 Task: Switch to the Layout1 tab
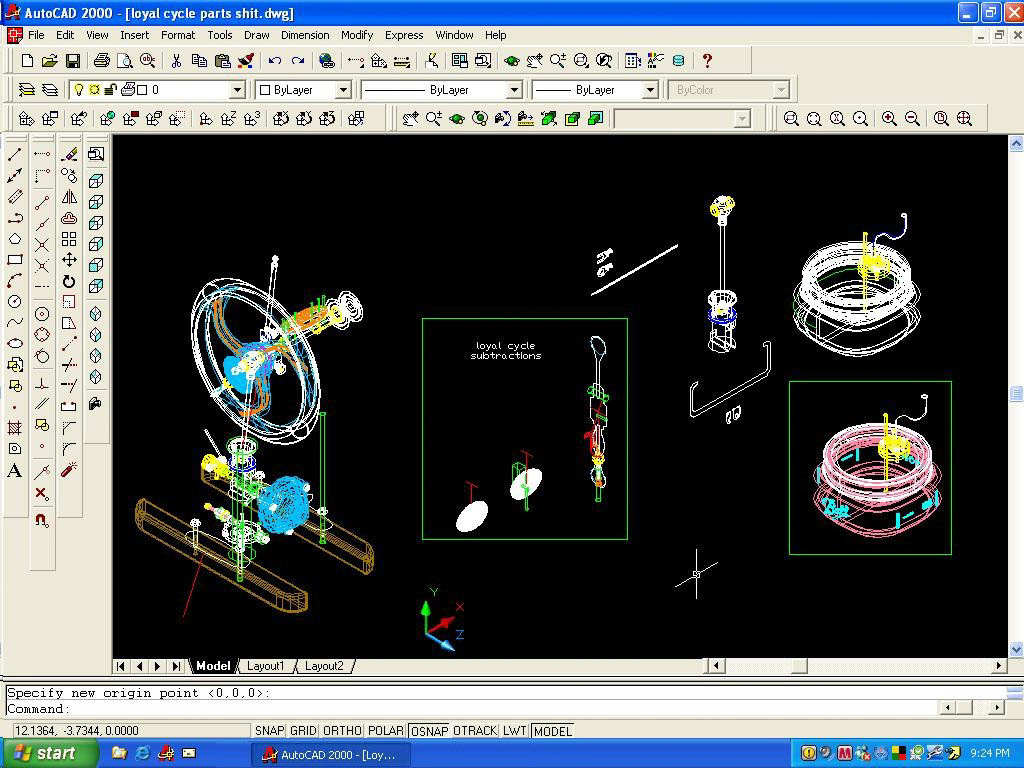pyautogui.click(x=266, y=666)
